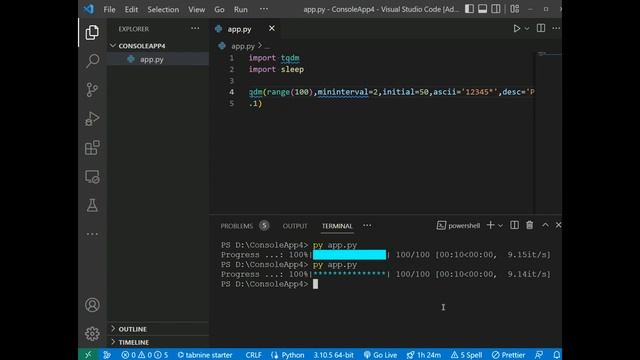Change the CRLF line ending setting

coord(253,355)
